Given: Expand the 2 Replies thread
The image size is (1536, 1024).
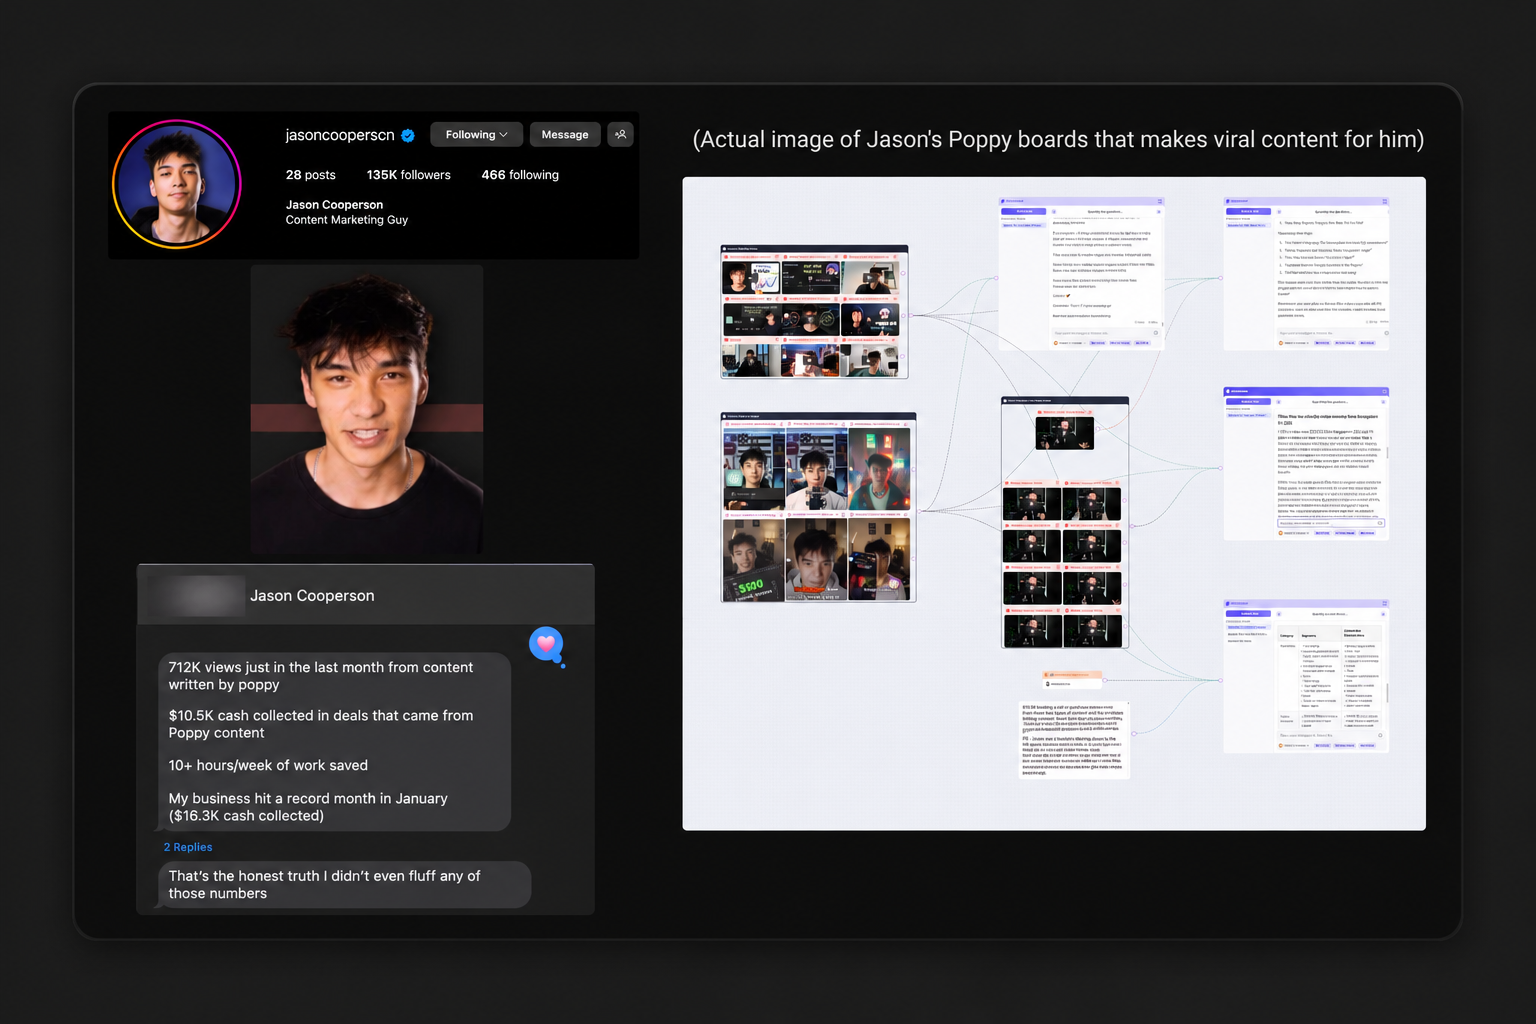Looking at the screenshot, I should pyautogui.click(x=188, y=847).
